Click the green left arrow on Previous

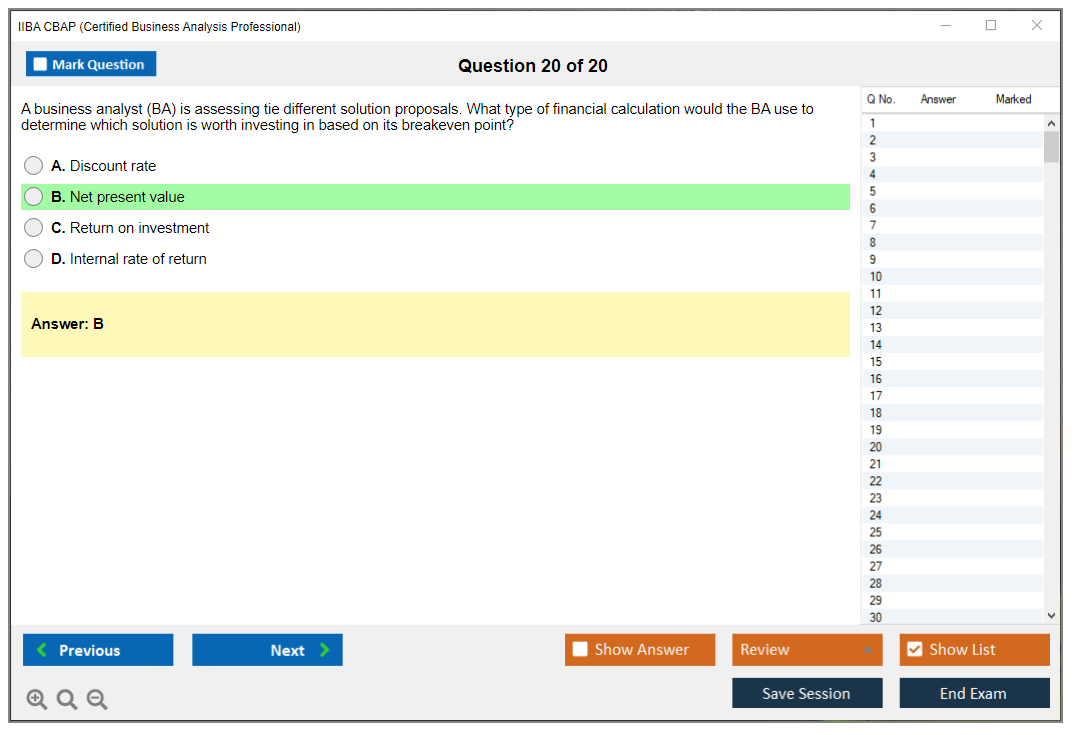coord(42,650)
